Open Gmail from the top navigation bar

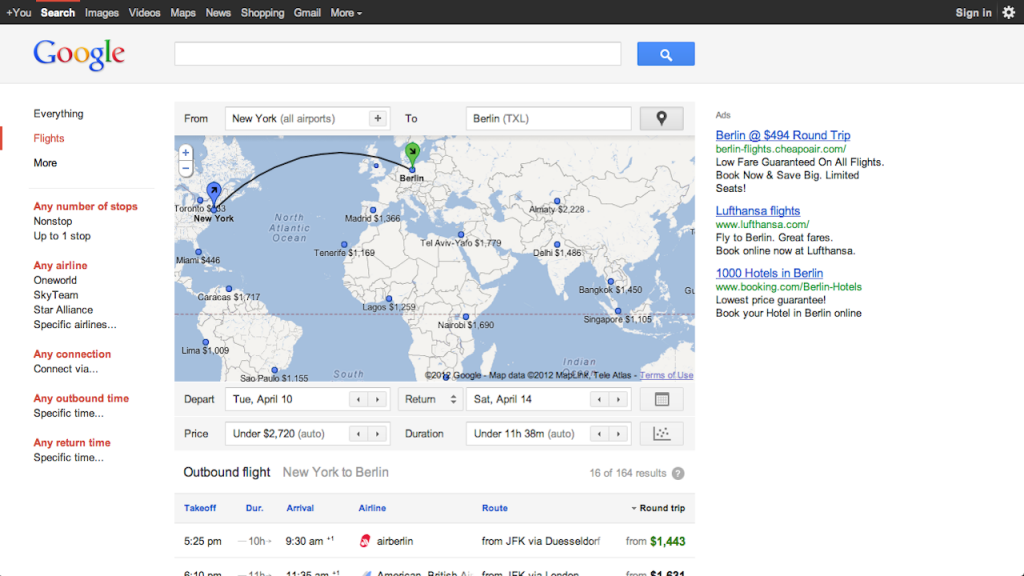[x=307, y=13]
